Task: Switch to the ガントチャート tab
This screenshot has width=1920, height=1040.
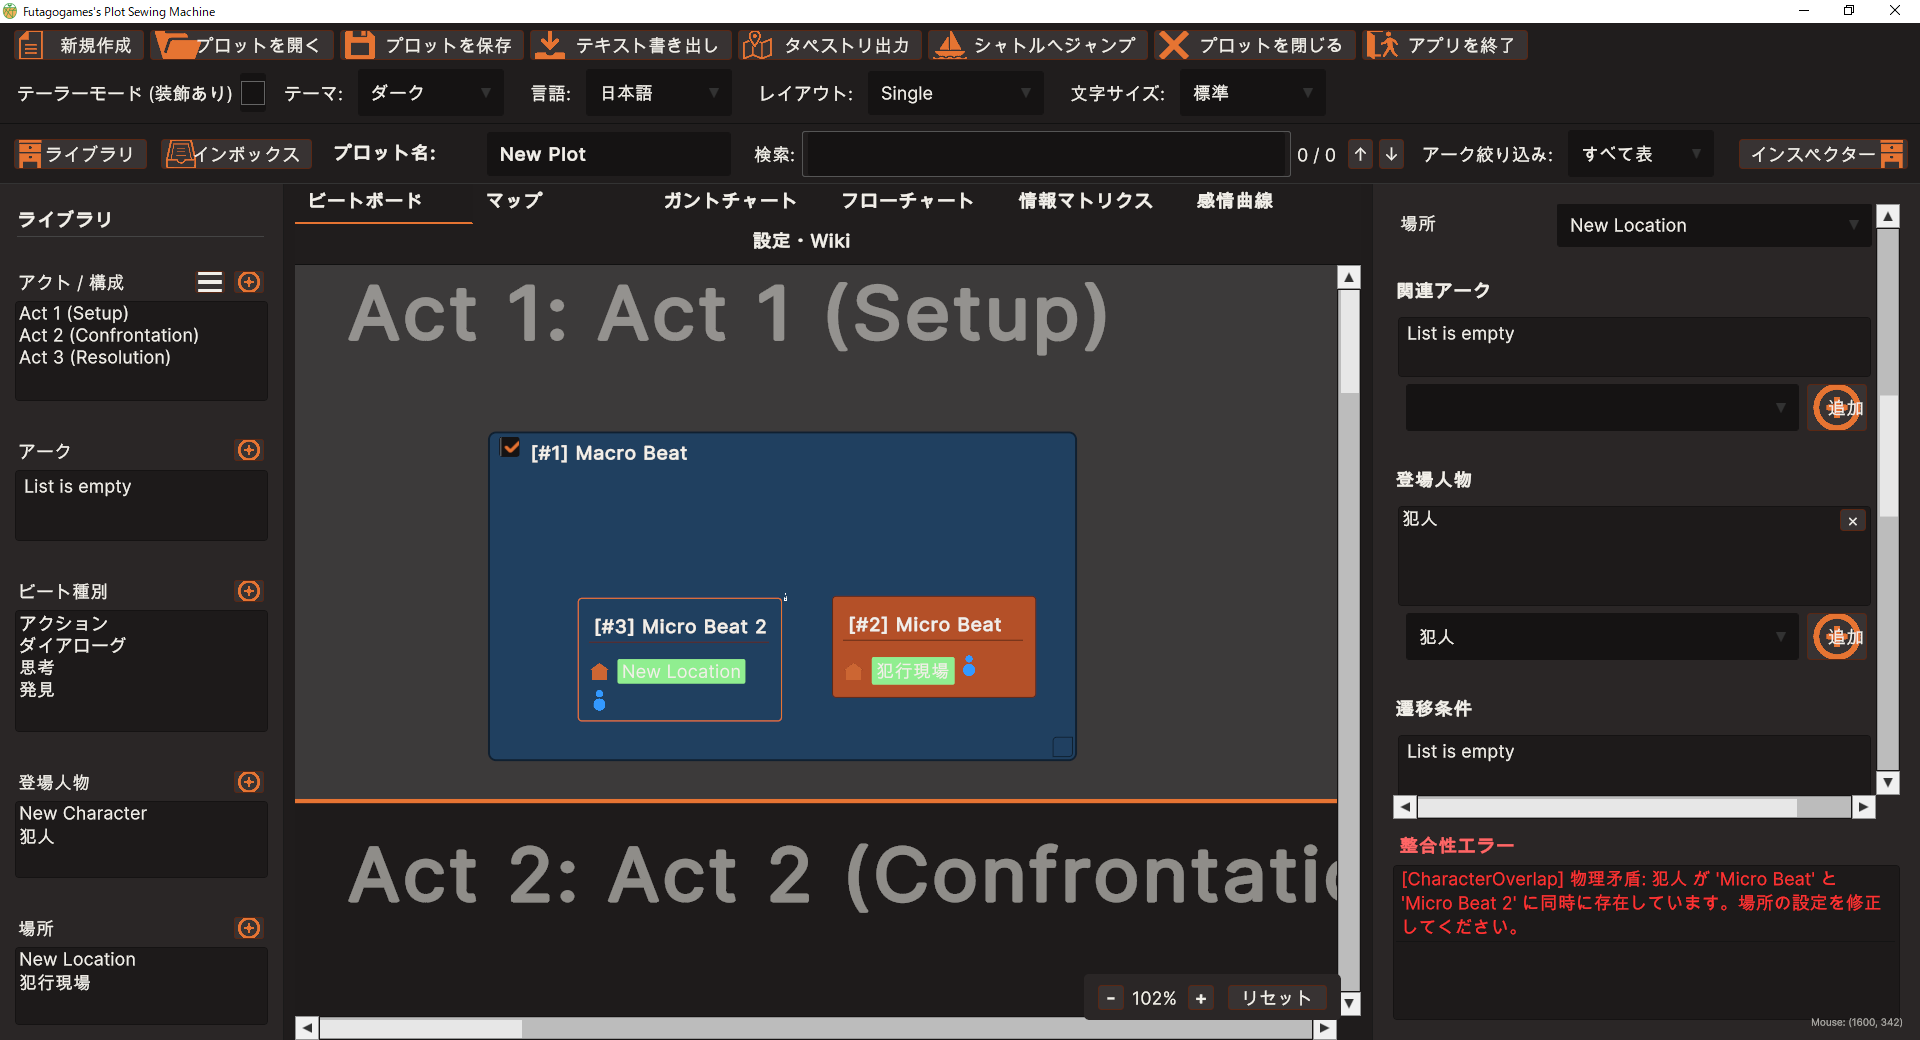Action: point(729,201)
